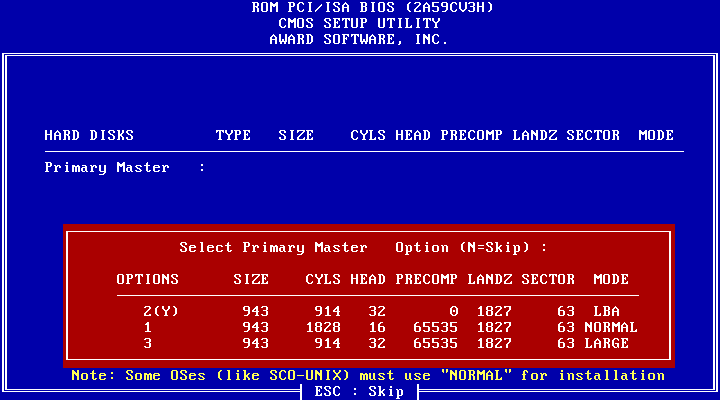Choose option 1 with NORMAL mode
The height and width of the screenshot is (400, 720).
click(x=147, y=327)
